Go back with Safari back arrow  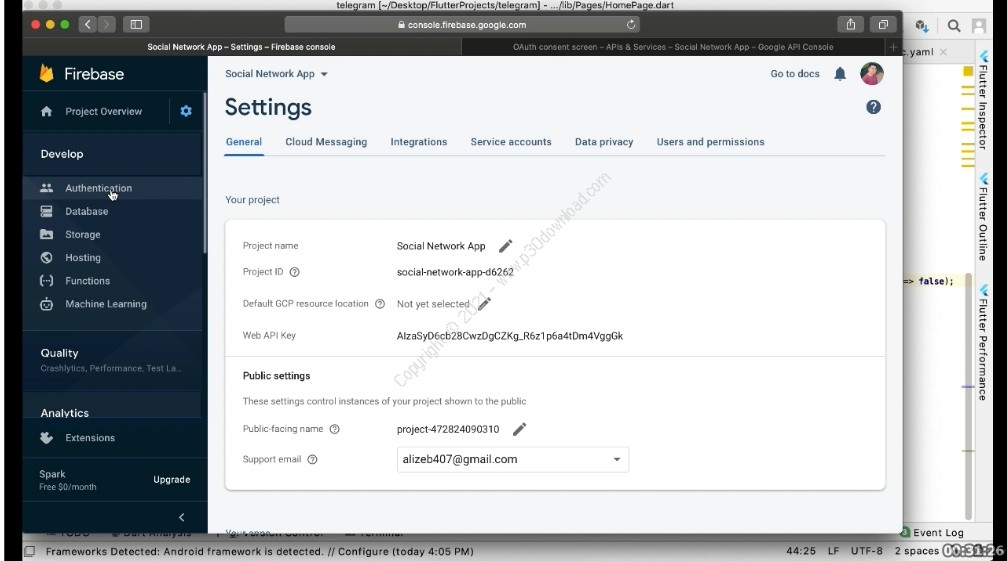pos(88,24)
